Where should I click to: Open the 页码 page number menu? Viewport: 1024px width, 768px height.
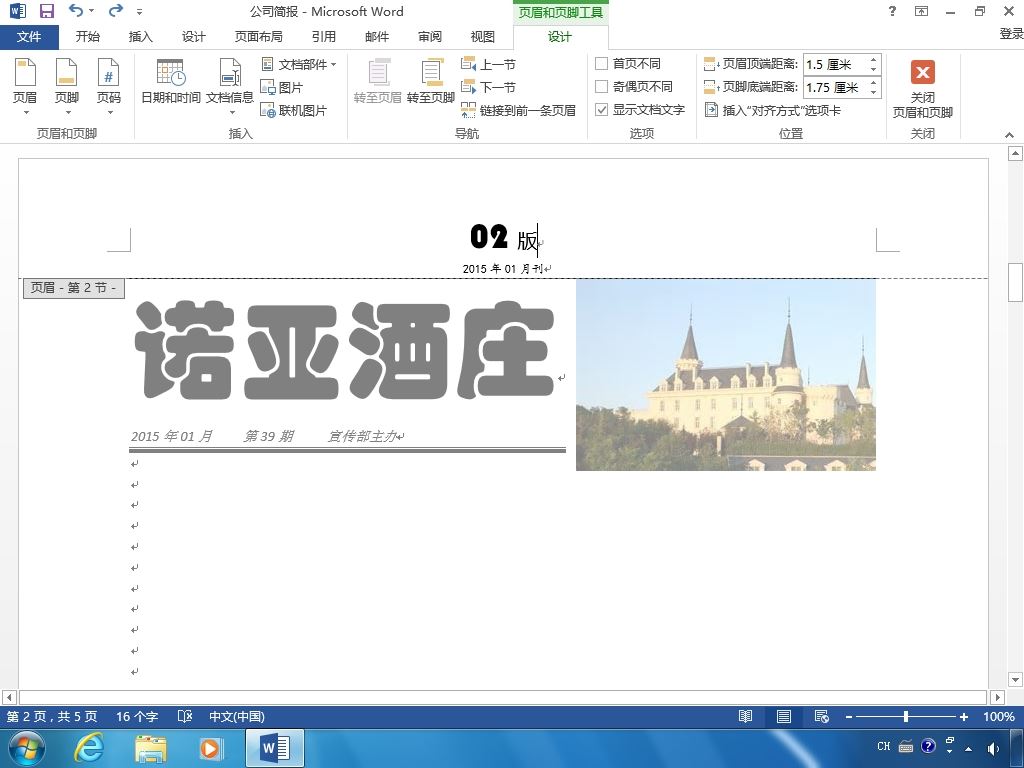(x=108, y=87)
